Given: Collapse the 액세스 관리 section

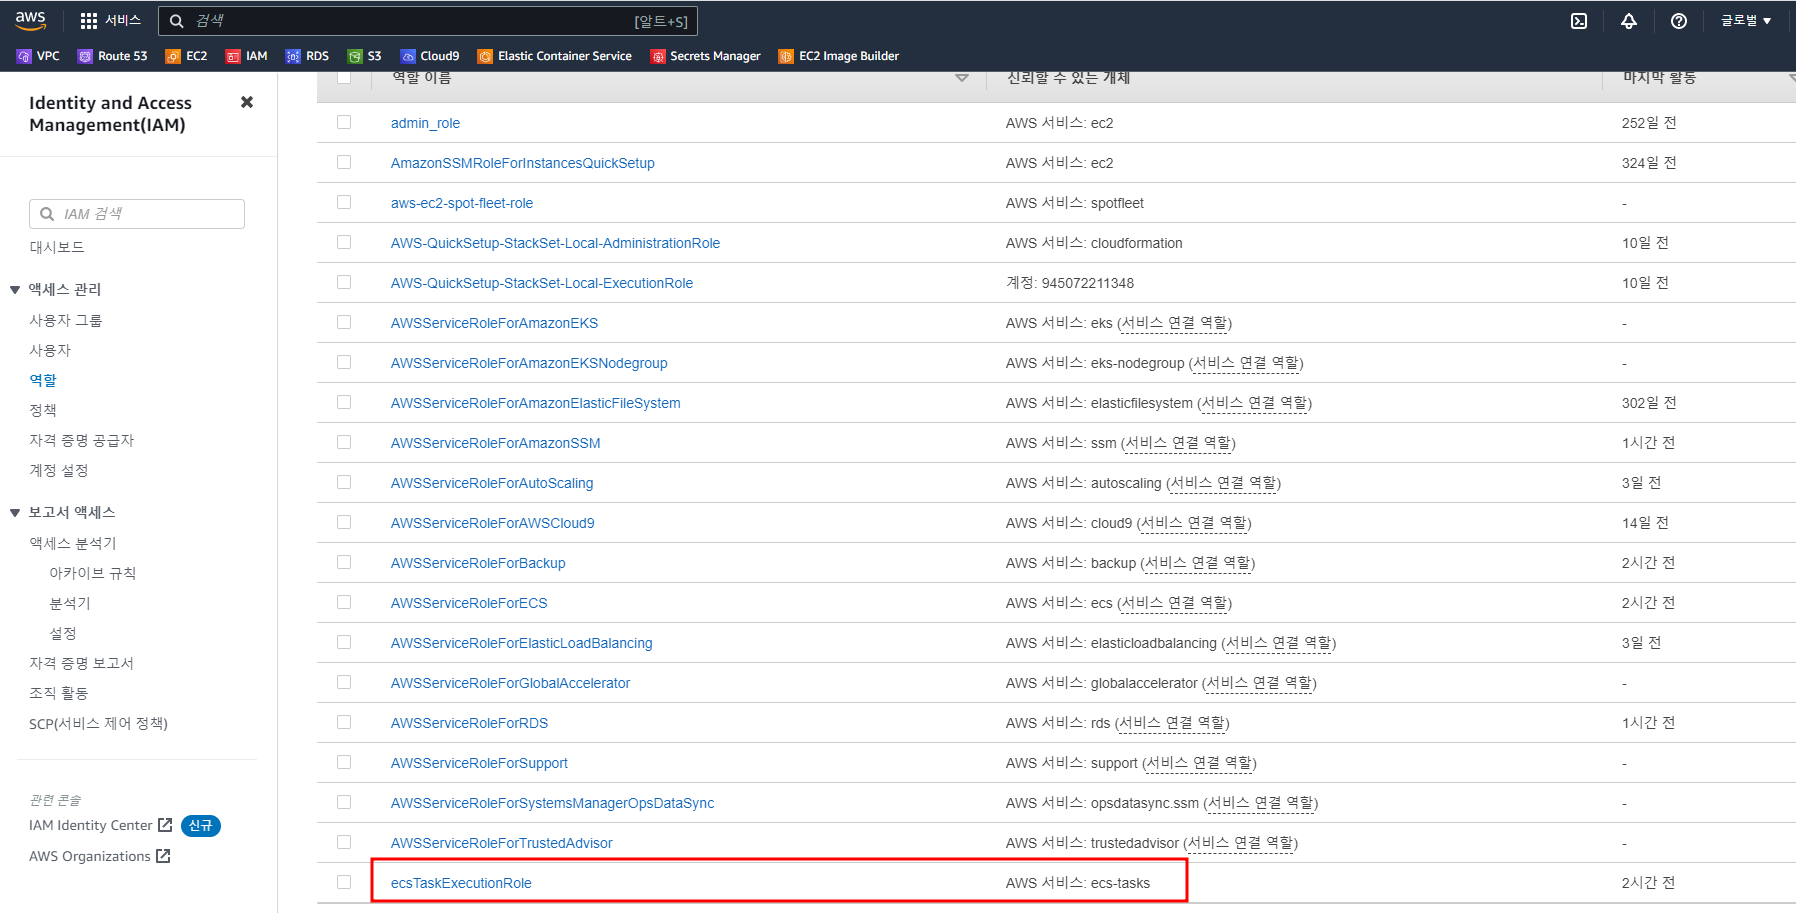Looking at the screenshot, I should pyautogui.click(x=15, y=290).
